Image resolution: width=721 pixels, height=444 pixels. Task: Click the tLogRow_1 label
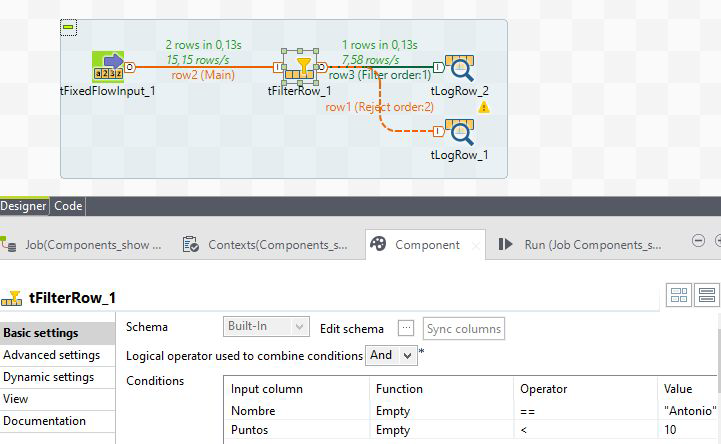pos(459,155)
